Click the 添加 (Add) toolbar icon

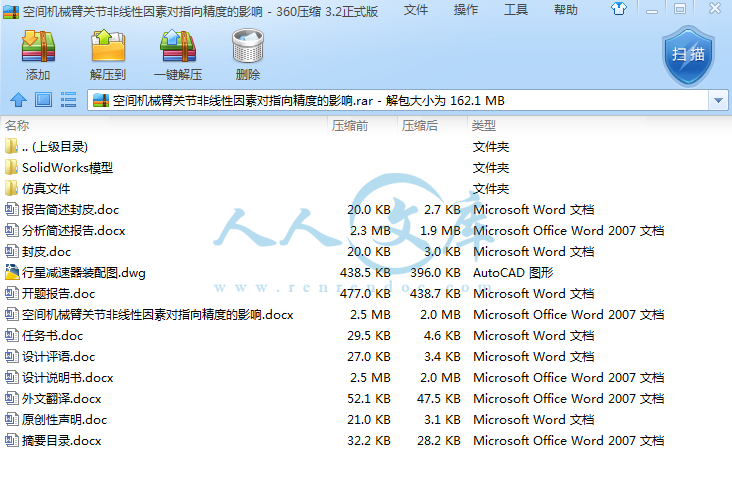(x=38, y=46)
